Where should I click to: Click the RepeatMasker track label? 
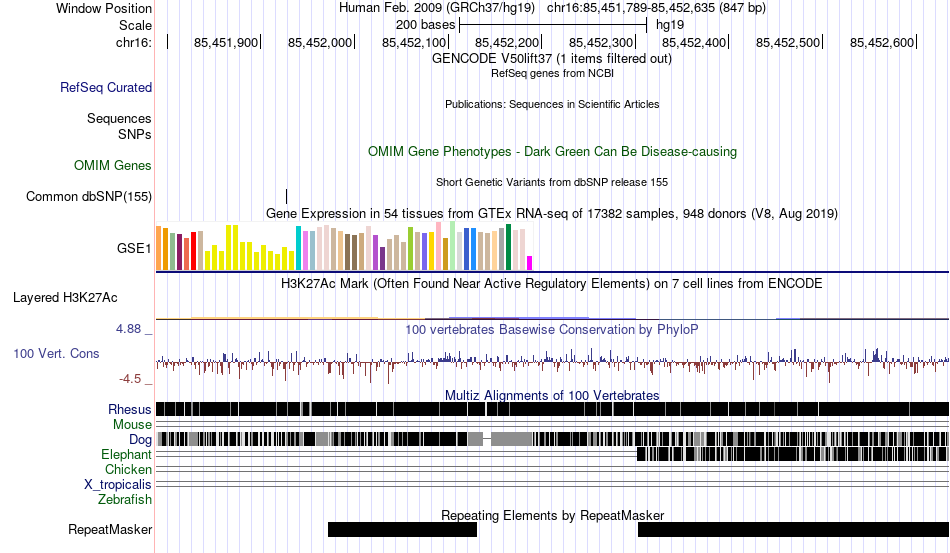pos(110,529)
